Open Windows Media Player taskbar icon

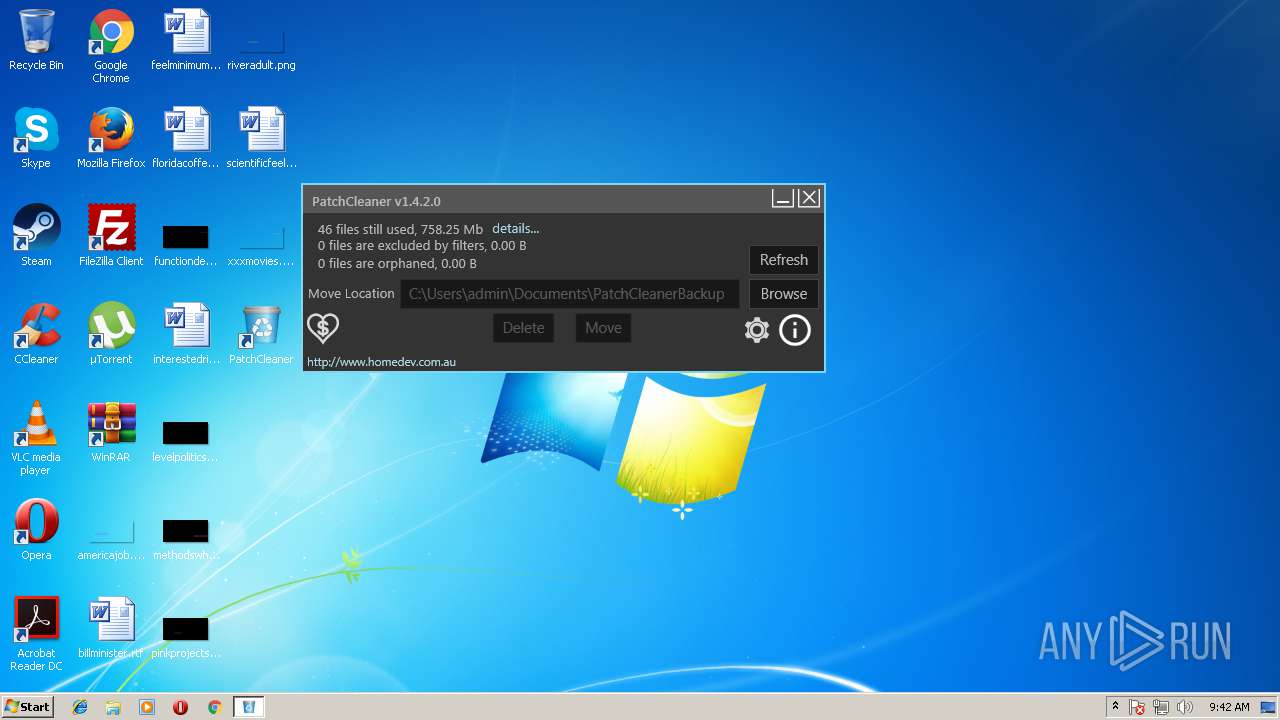click(x=147, y=707)
